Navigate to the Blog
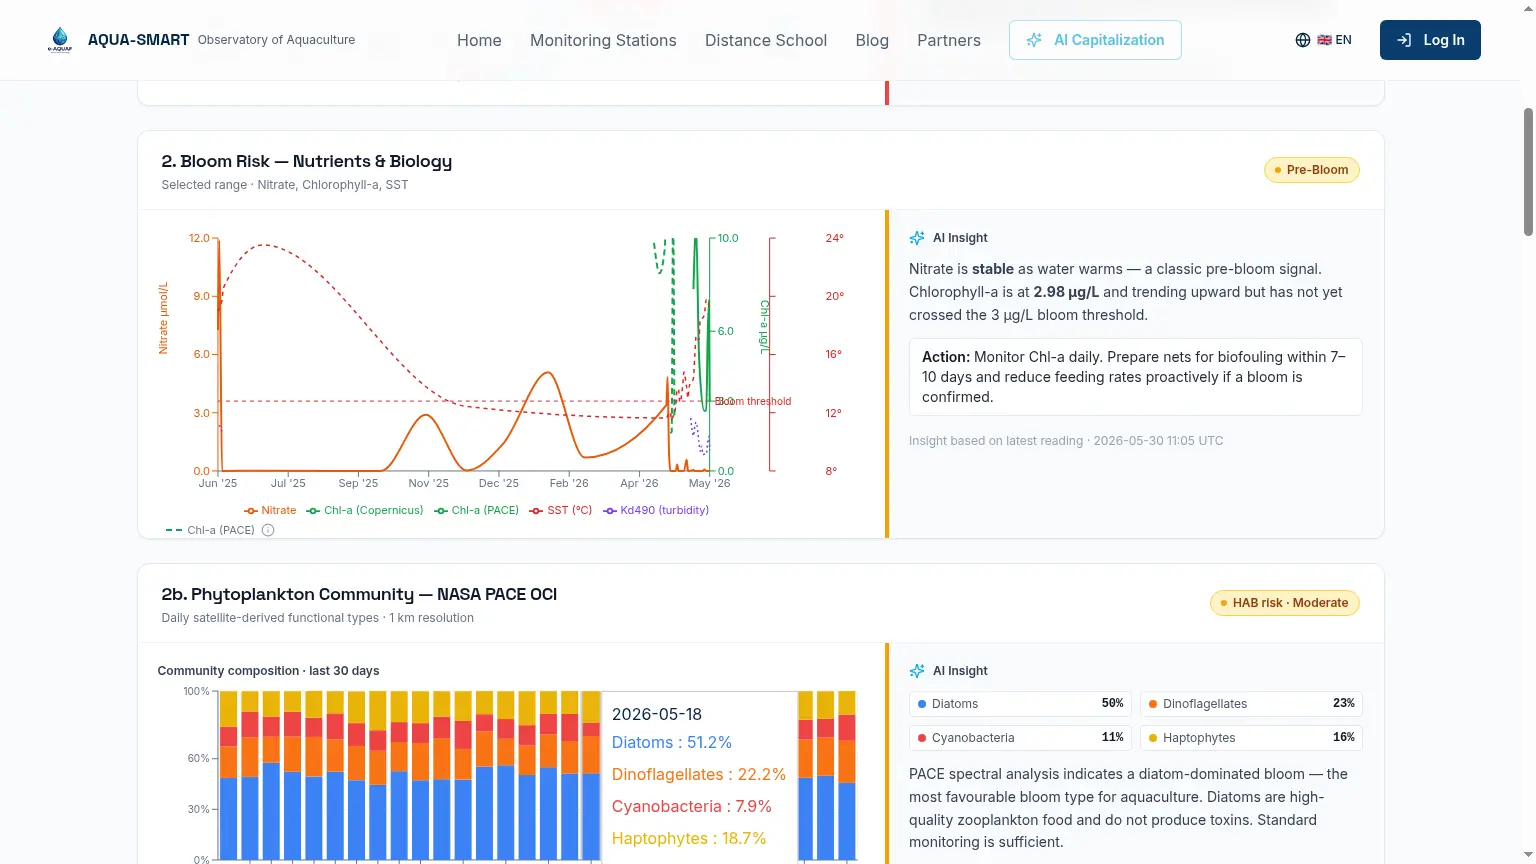1536x864 pixels. (872, 40)
